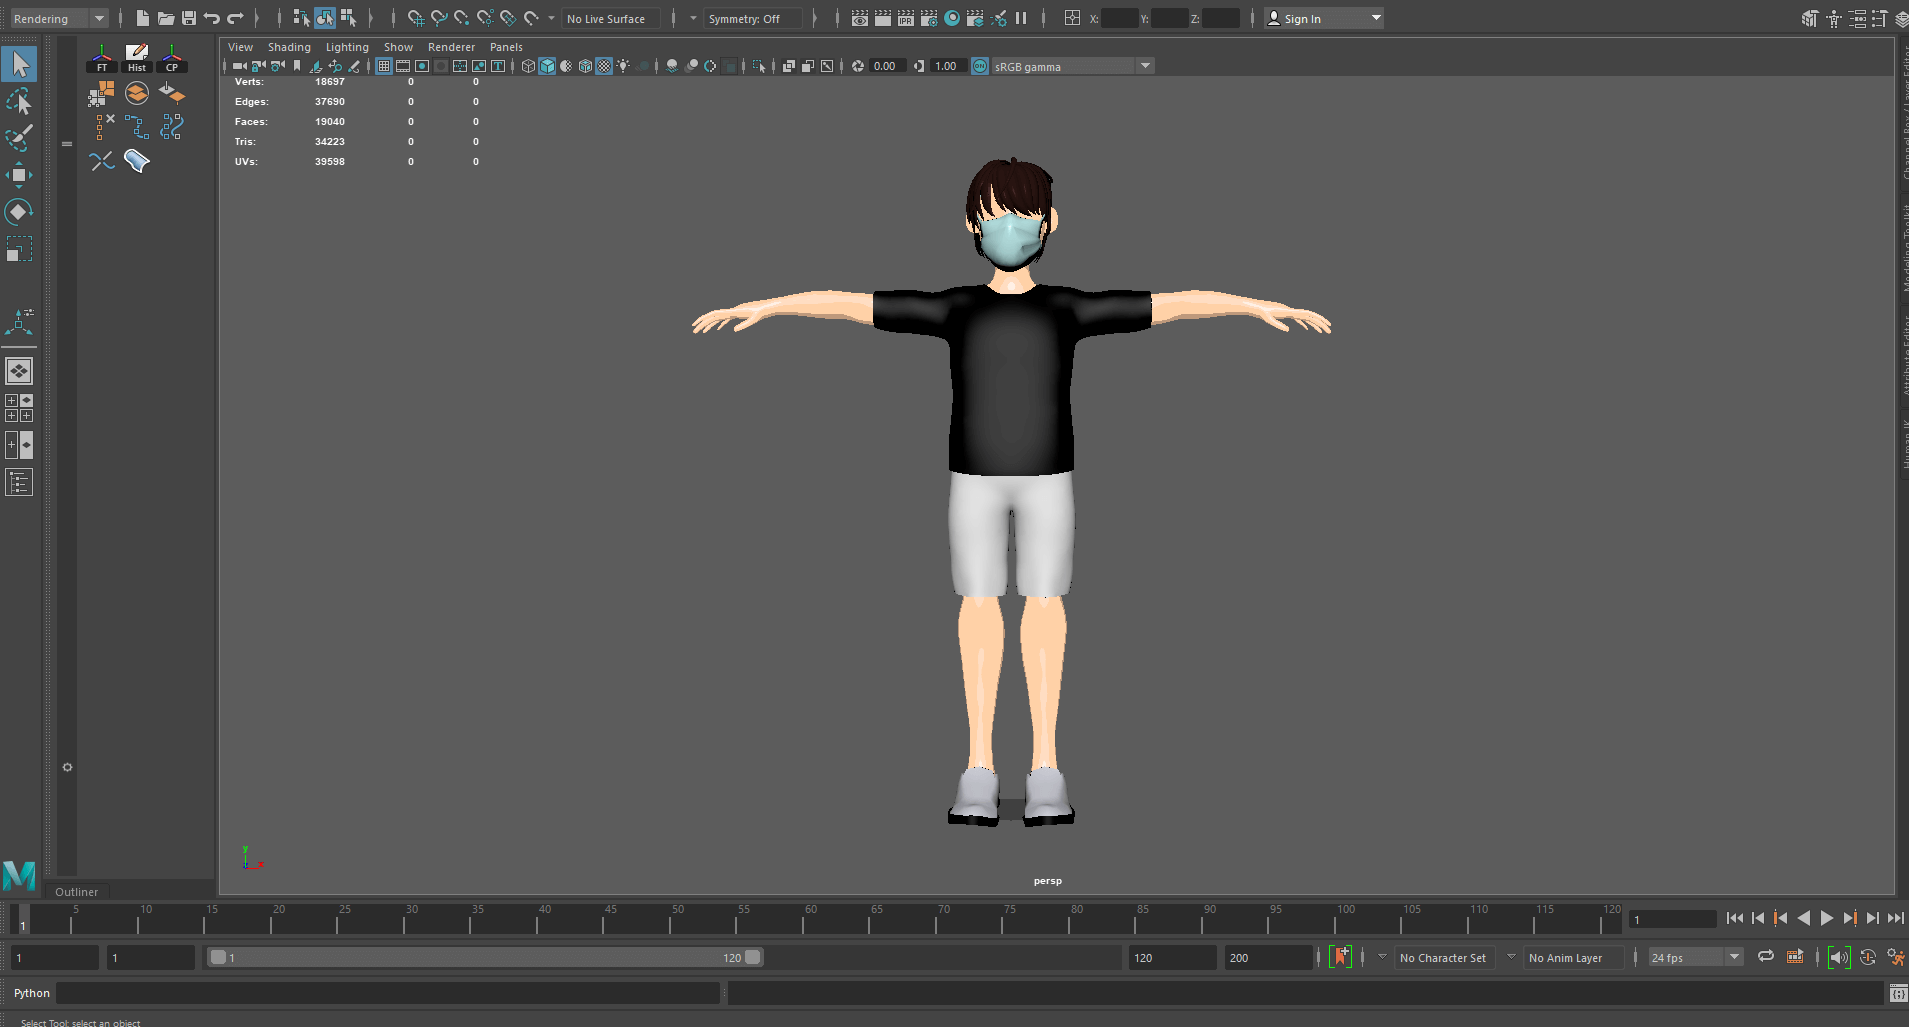Click the Freeze Transformations FT shelf icon
This screenshot has width=1909, height=1027.
click(x=101, y=59)
